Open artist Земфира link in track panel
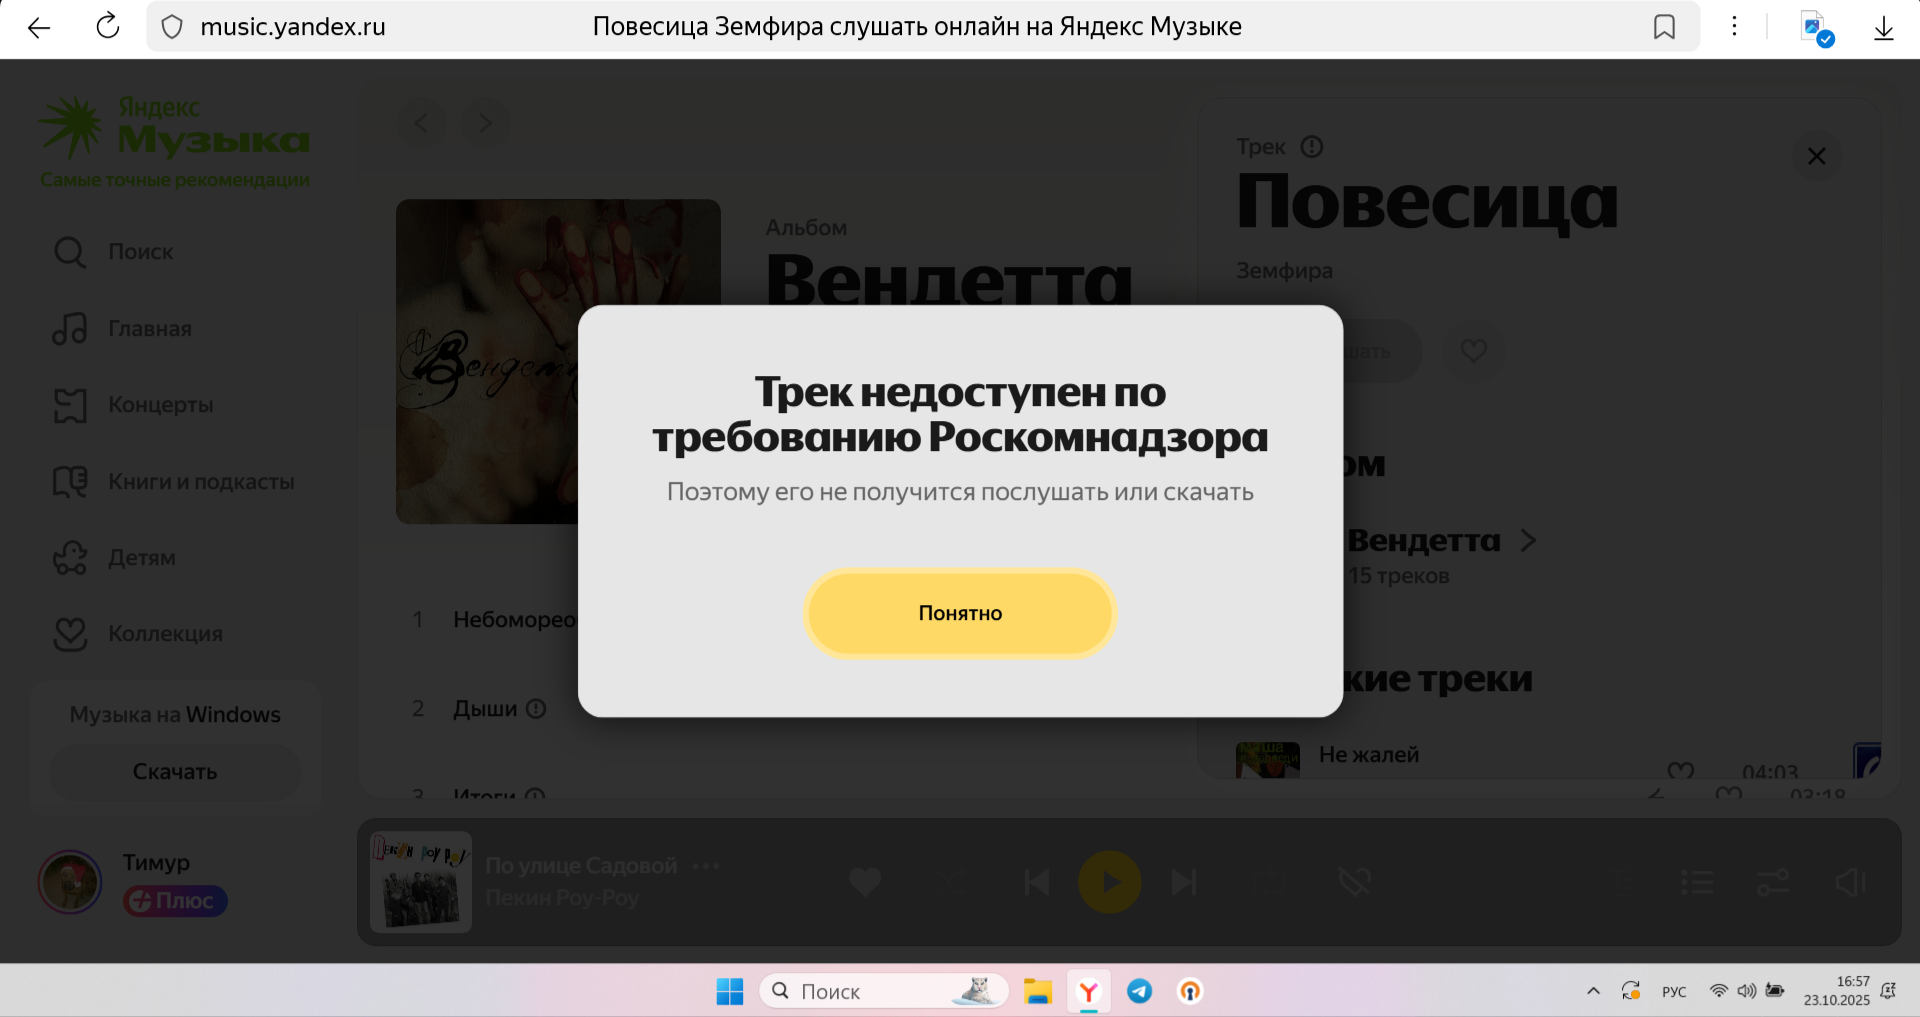This screenshot has width=1920, height=1017. pyautogui.click(x=1284, y=271)
